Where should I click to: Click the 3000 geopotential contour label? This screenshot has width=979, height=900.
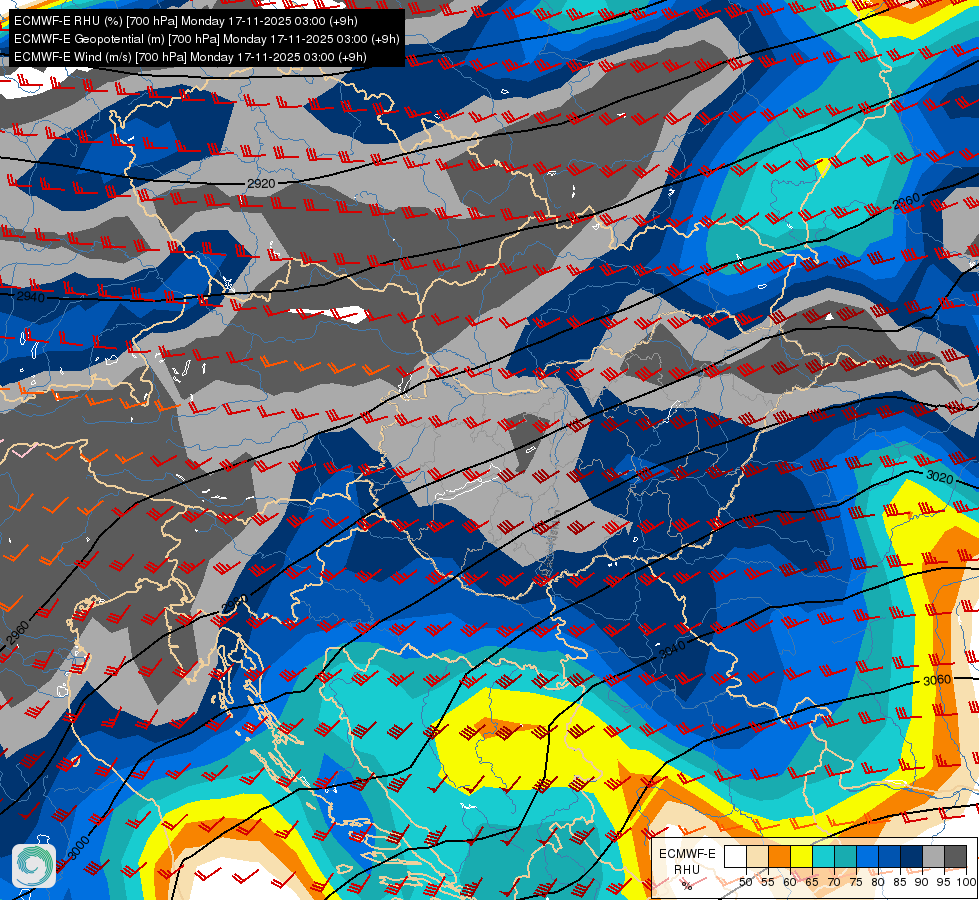79,849
